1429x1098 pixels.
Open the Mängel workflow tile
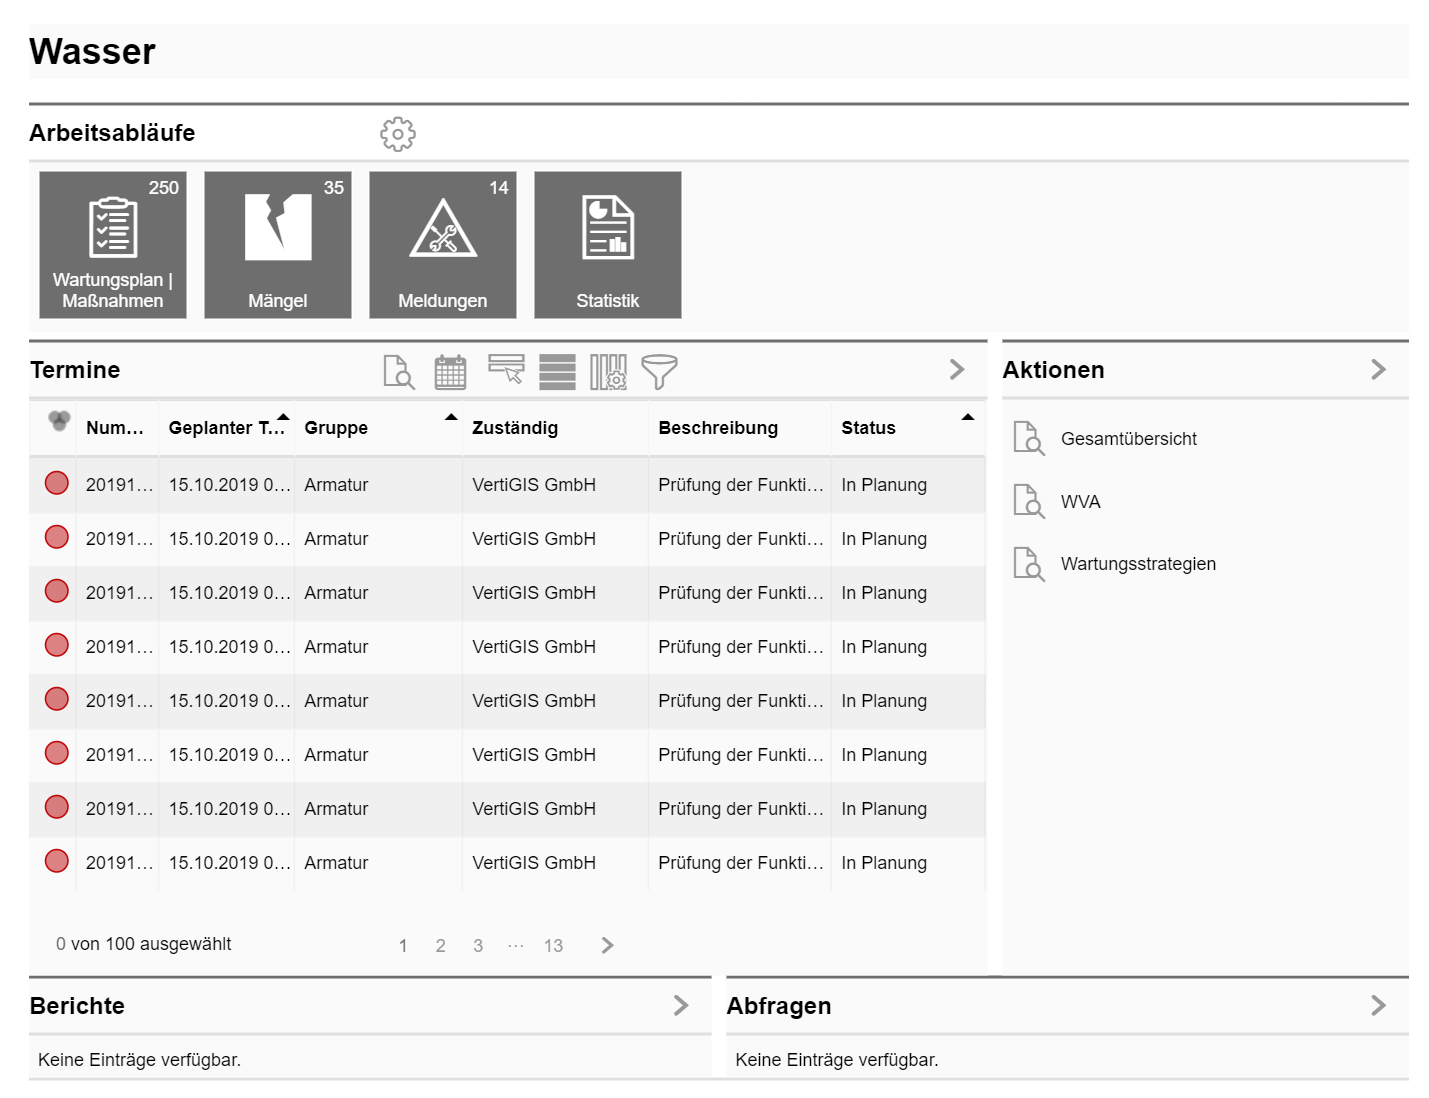[278, 245]
